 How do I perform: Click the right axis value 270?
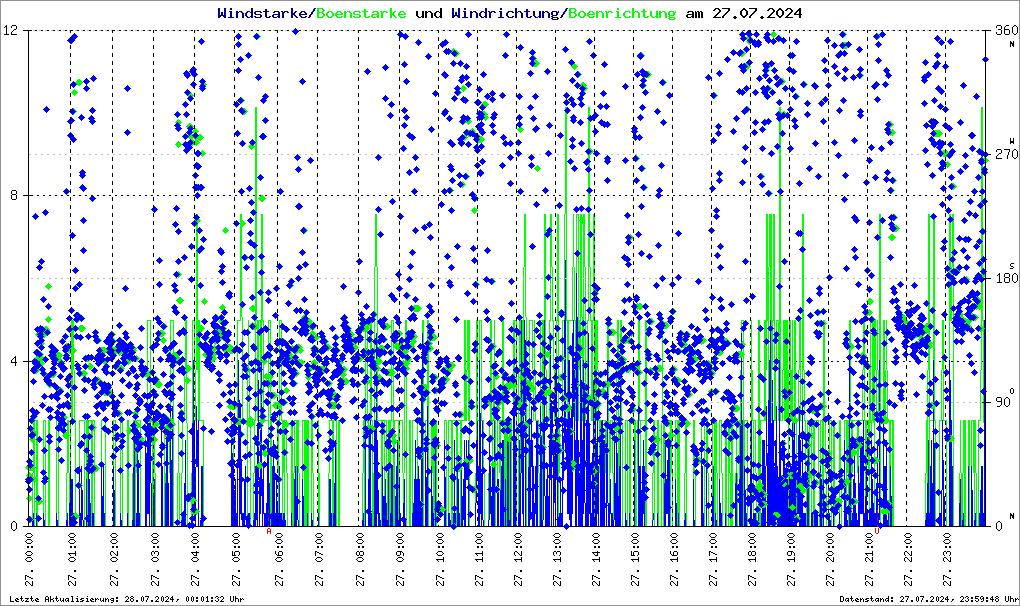[x=1006, y=154]
